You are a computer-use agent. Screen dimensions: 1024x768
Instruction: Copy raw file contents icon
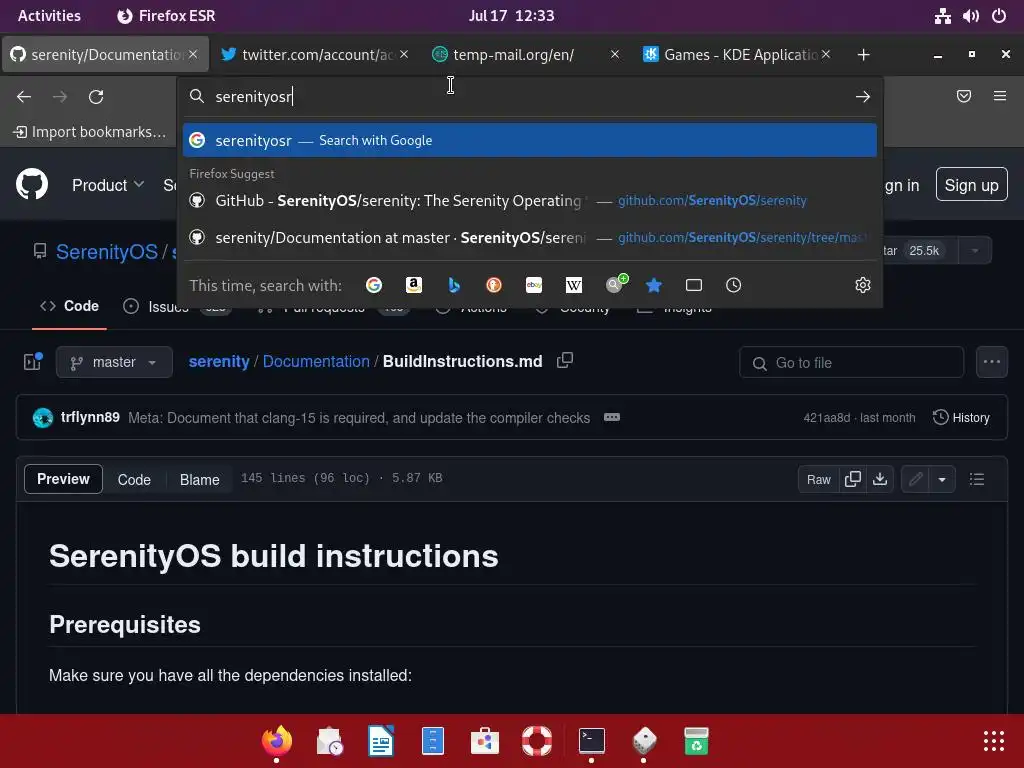coord(853,479)
